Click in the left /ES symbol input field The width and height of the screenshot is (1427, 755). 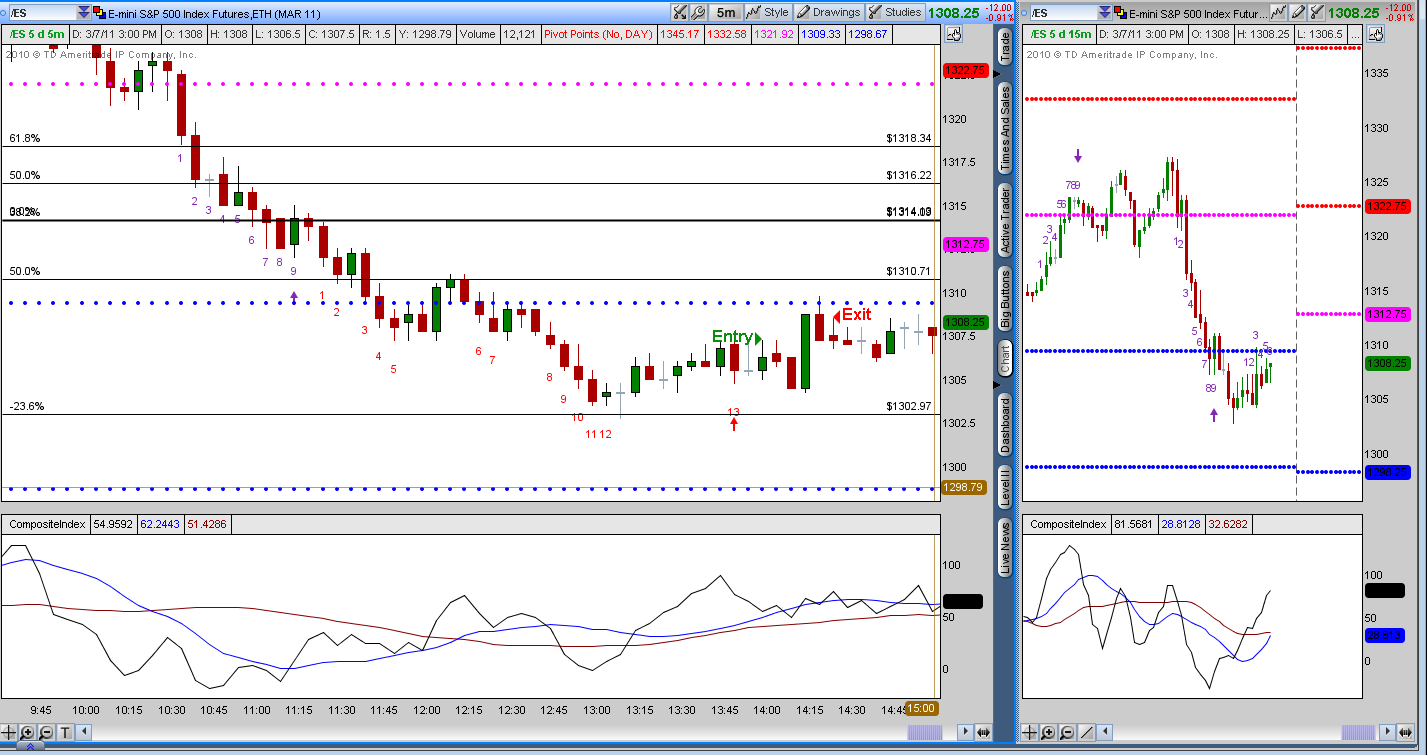(x=42, y=13)
